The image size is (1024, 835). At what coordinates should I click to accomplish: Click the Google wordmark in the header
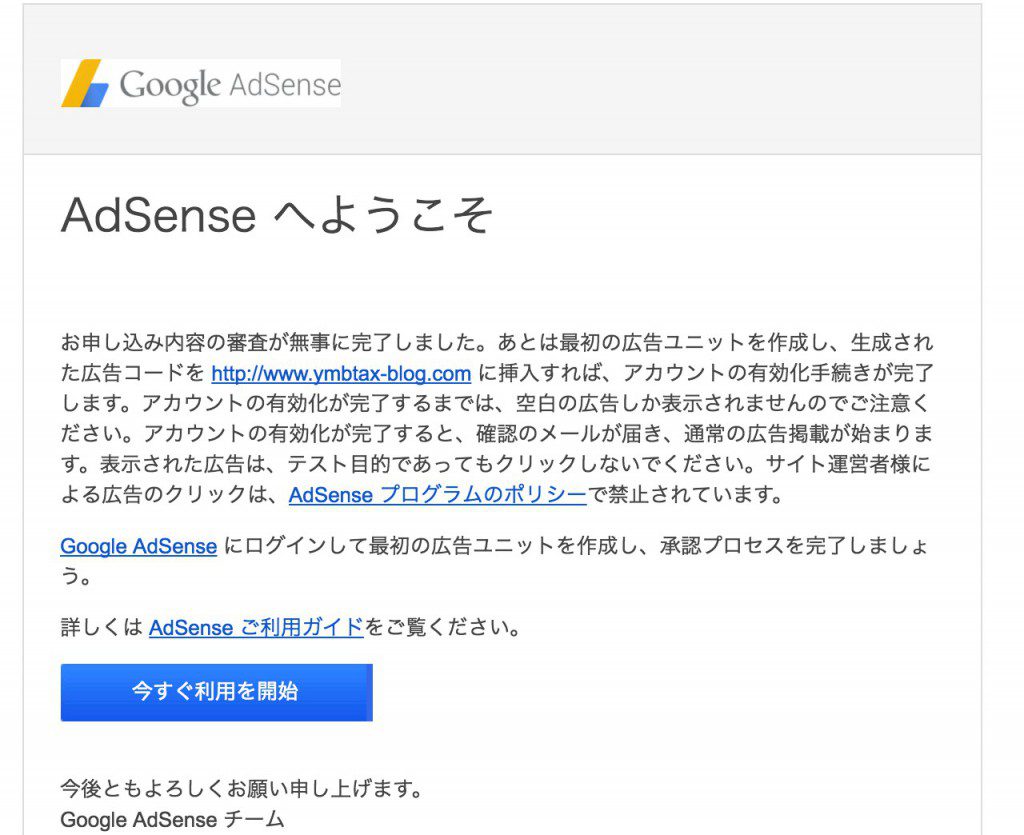tap(170, 86)
